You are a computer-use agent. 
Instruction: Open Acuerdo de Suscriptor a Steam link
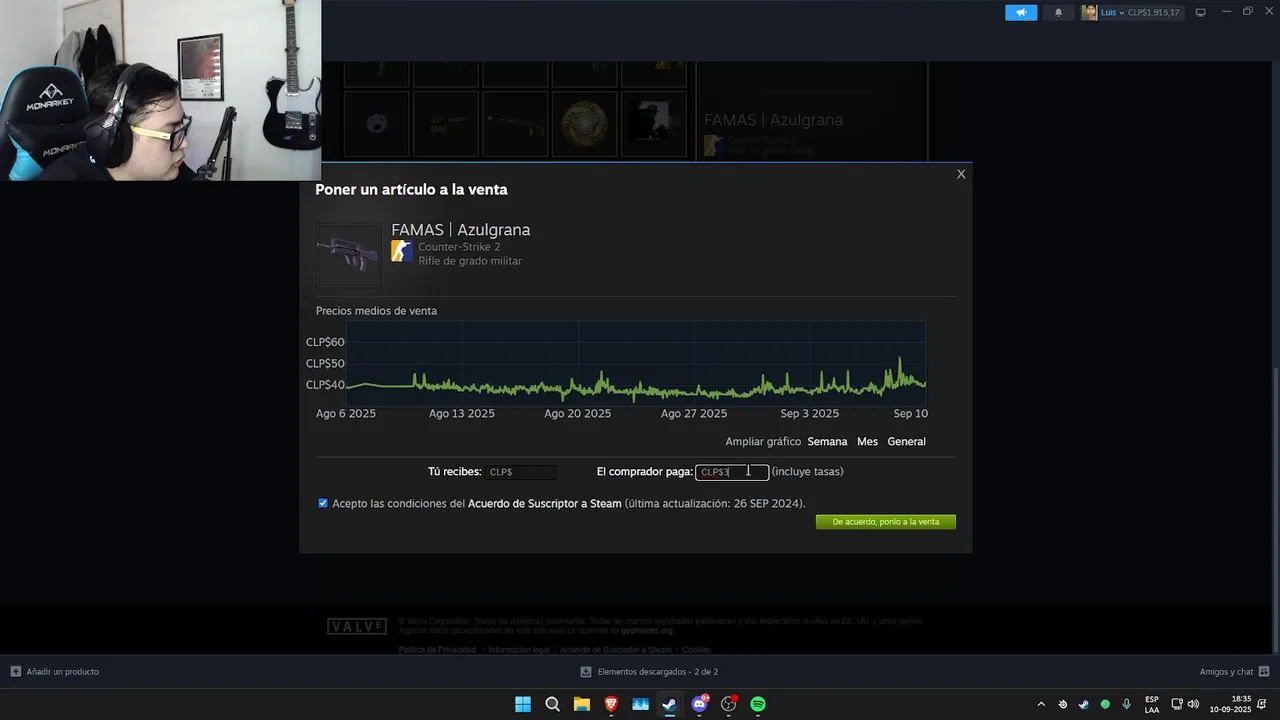545,503
